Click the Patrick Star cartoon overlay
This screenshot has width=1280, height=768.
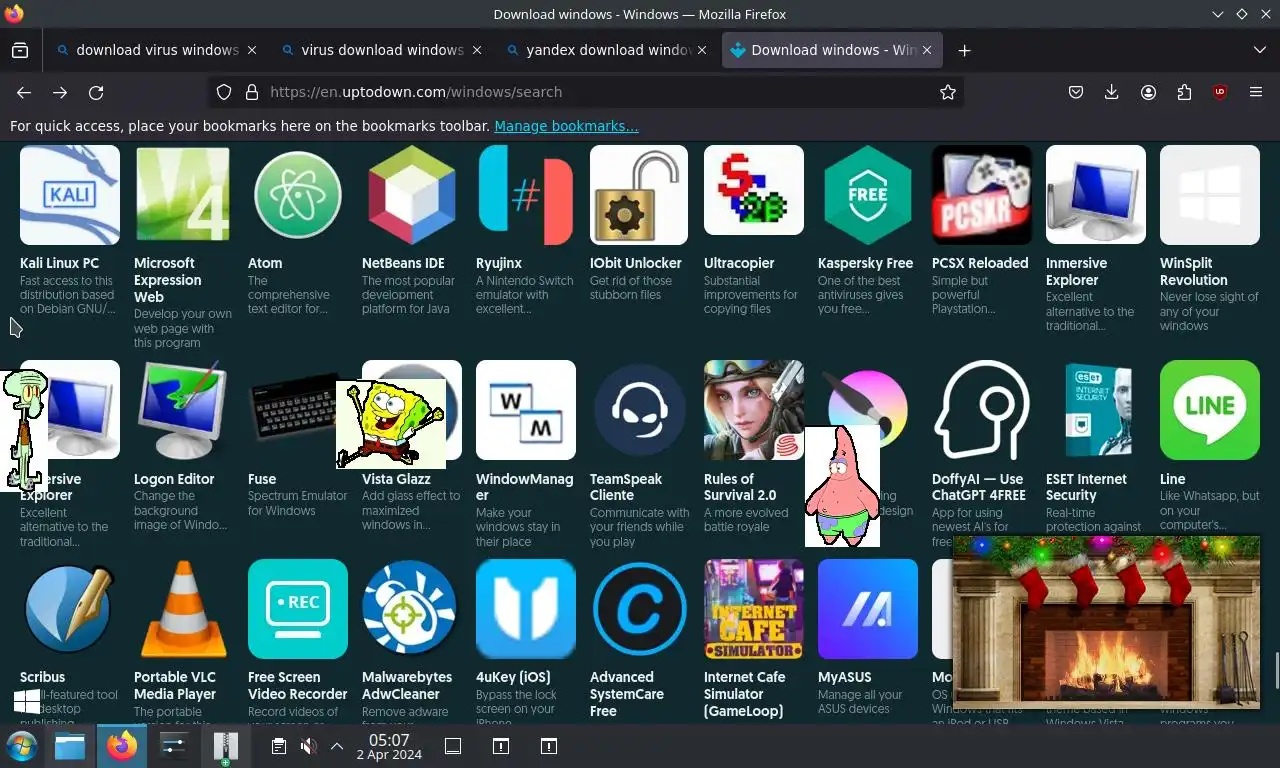842,486
